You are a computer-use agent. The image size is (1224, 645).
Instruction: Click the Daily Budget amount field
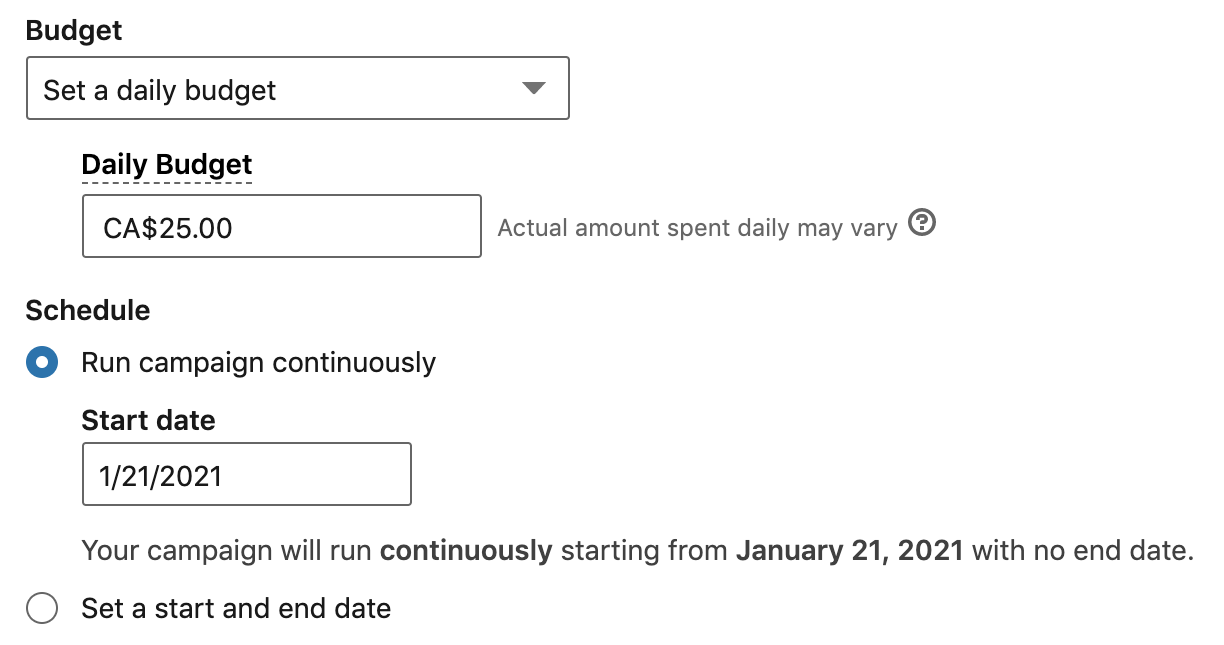[281, 227]
